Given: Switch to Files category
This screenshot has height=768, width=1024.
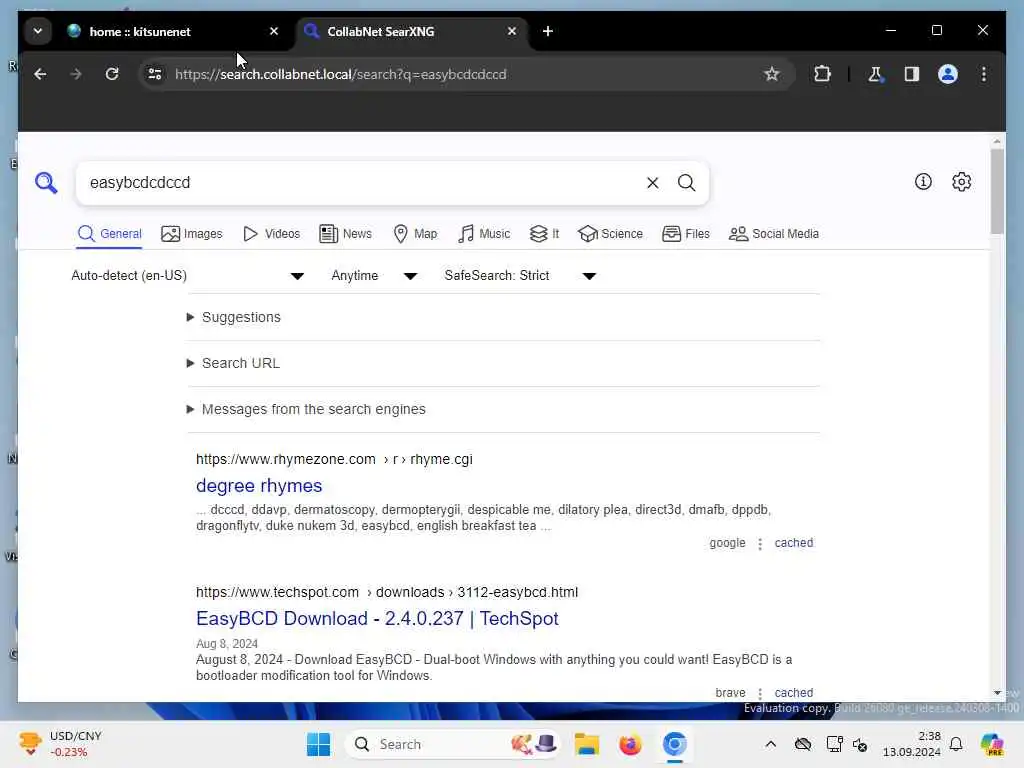Looking at the screenshot, I should click(686, 234).
